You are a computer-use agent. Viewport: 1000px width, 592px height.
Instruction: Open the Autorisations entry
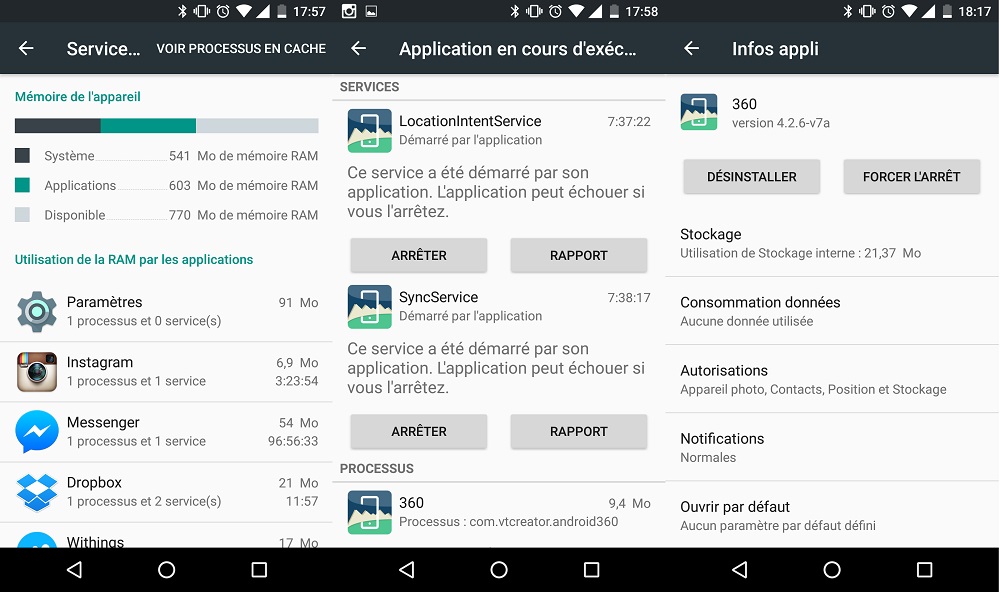(830, 379)
